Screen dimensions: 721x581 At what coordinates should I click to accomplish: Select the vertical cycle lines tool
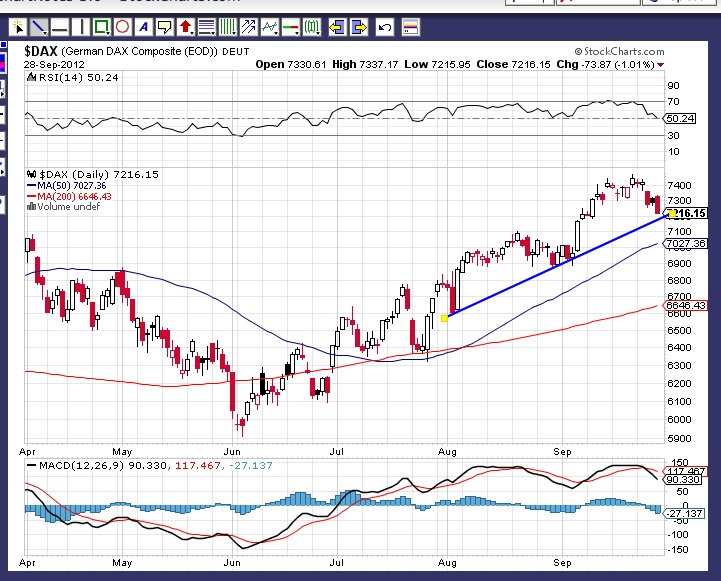pos(227,27)
